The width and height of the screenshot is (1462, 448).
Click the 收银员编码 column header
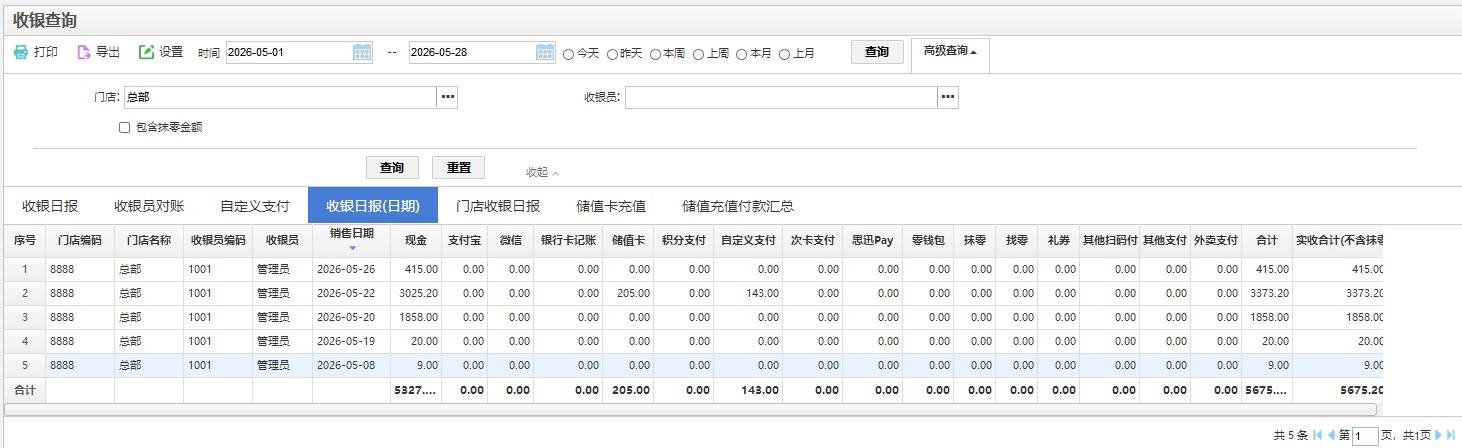[x=218, y=240]
